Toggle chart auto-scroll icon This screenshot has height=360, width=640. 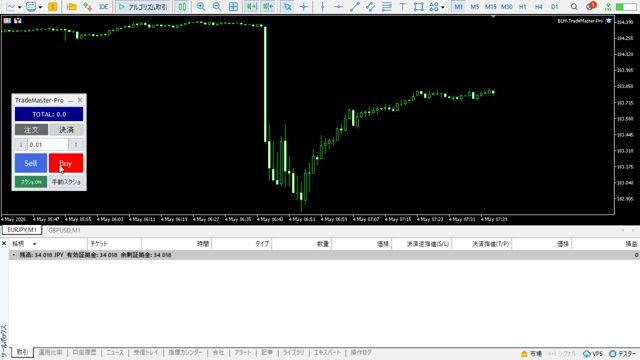tap(251, 7)
